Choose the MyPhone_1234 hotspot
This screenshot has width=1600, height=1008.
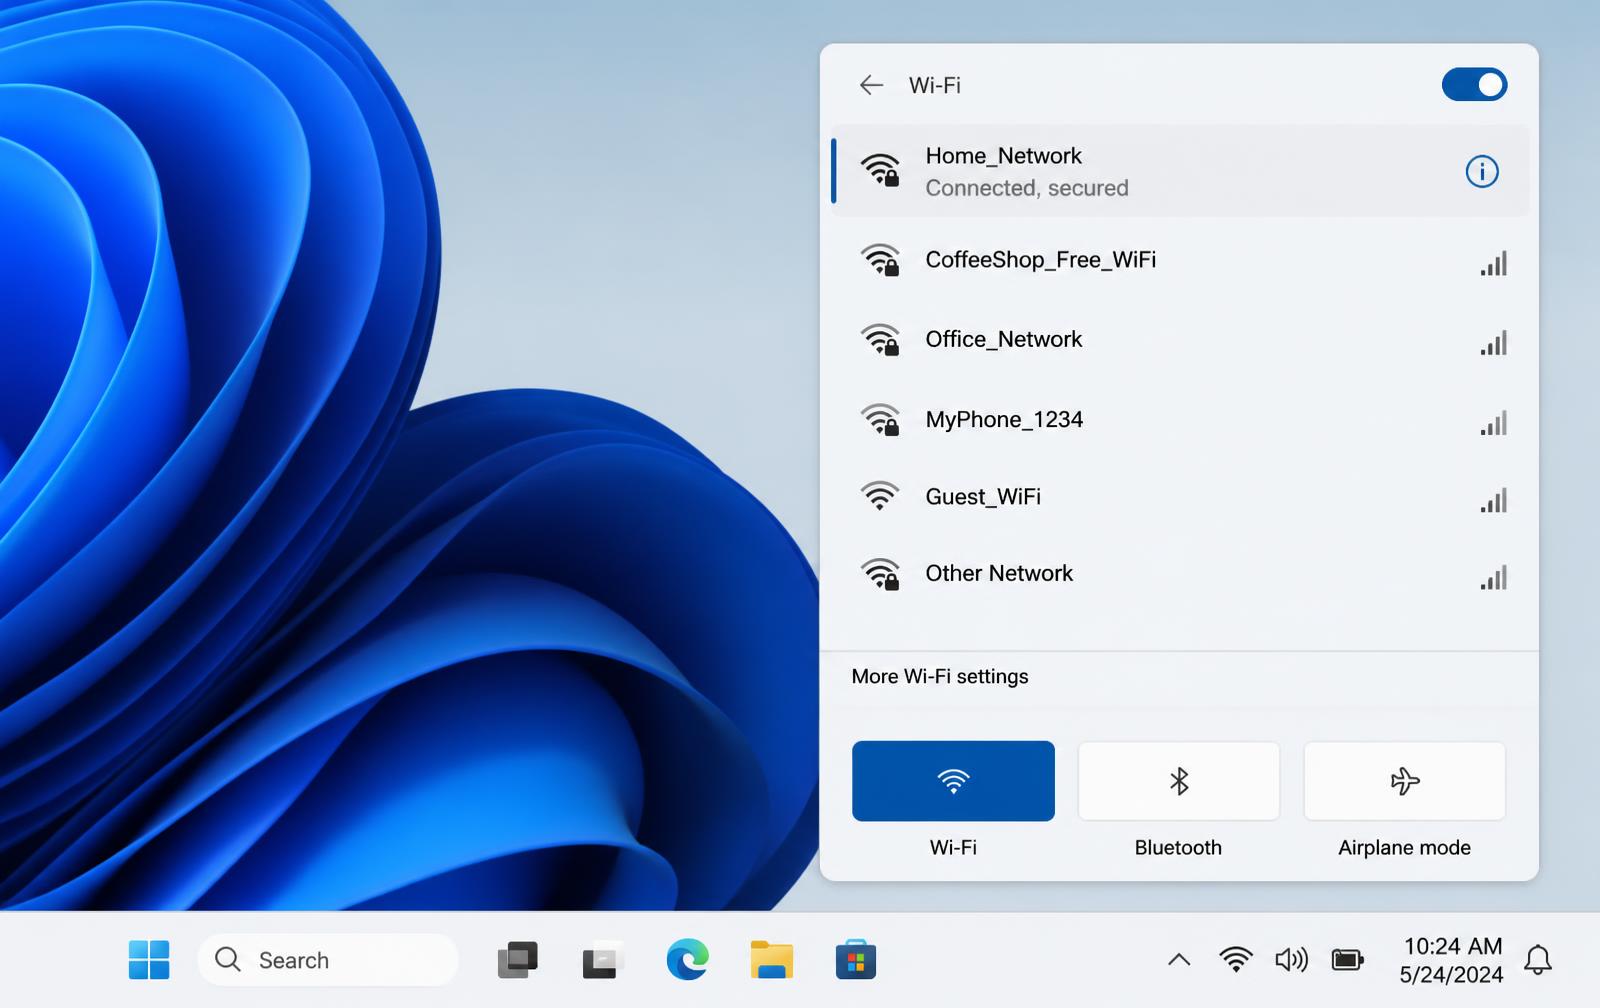[x=1180, y=420]
